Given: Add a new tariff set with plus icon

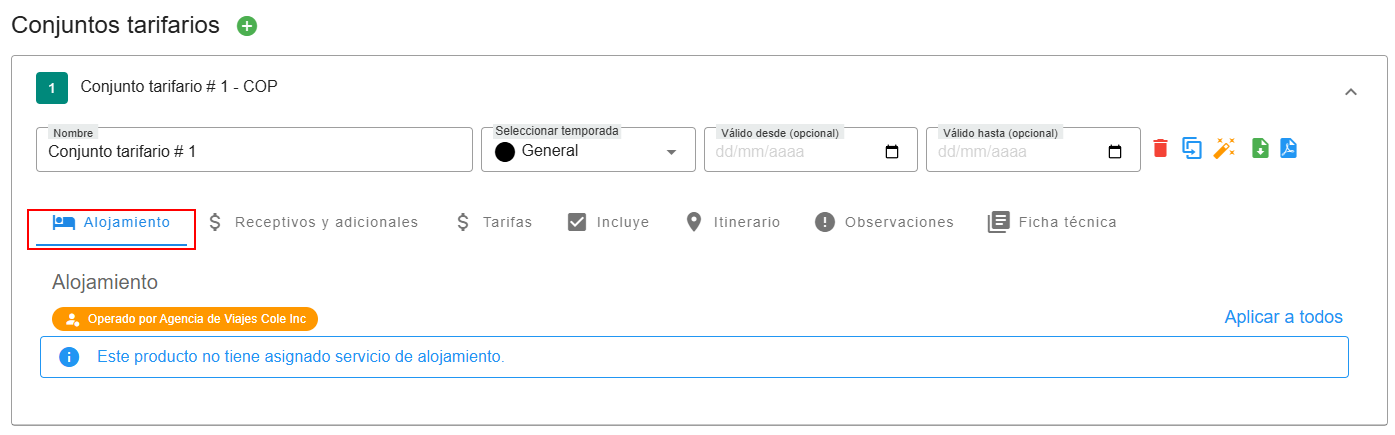Looking at the screenshot, I should [247, 26].
